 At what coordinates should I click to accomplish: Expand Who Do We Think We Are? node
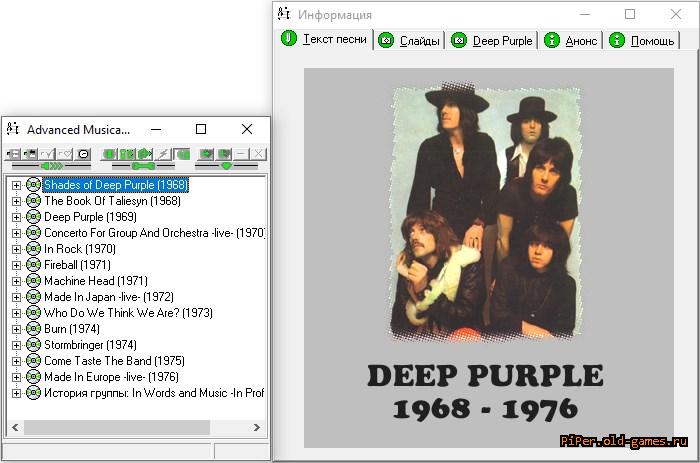click(16, 313)
